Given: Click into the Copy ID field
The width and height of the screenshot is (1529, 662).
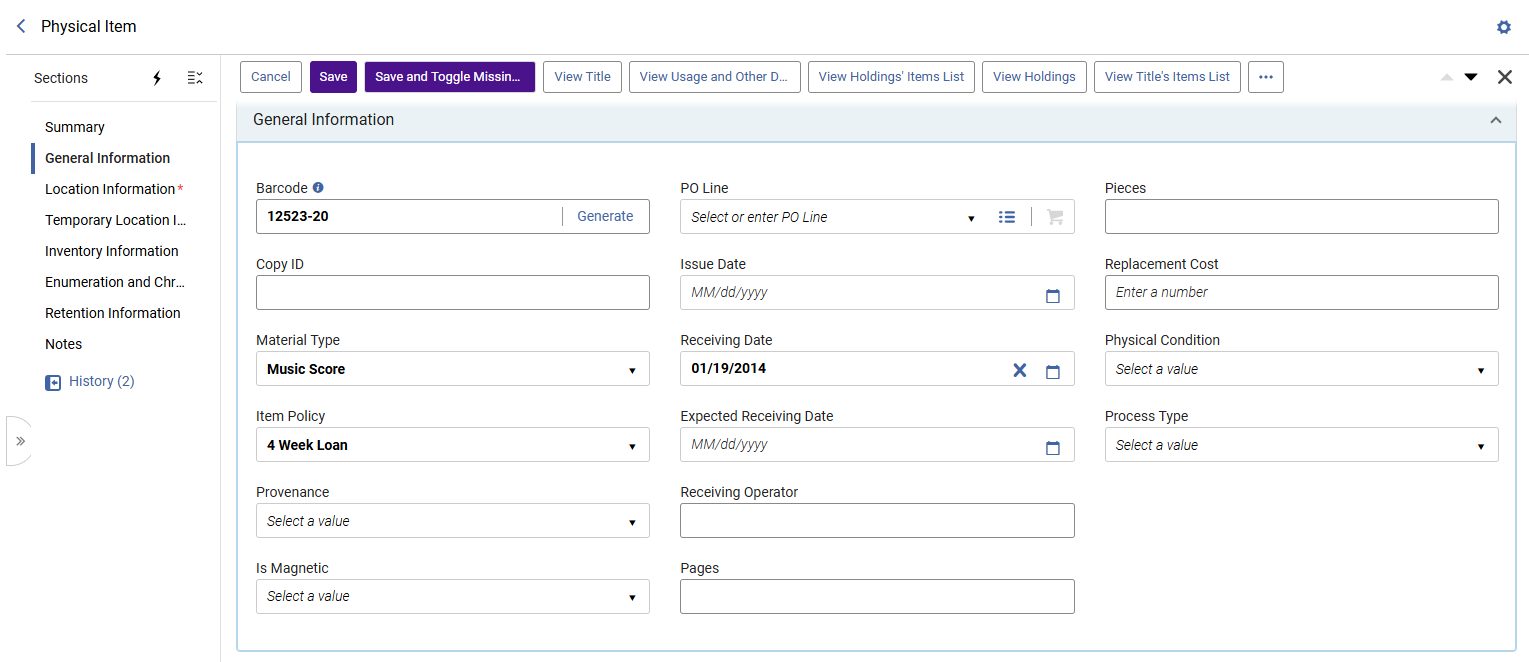Looking at the screenshot, I should coord(453,293).
